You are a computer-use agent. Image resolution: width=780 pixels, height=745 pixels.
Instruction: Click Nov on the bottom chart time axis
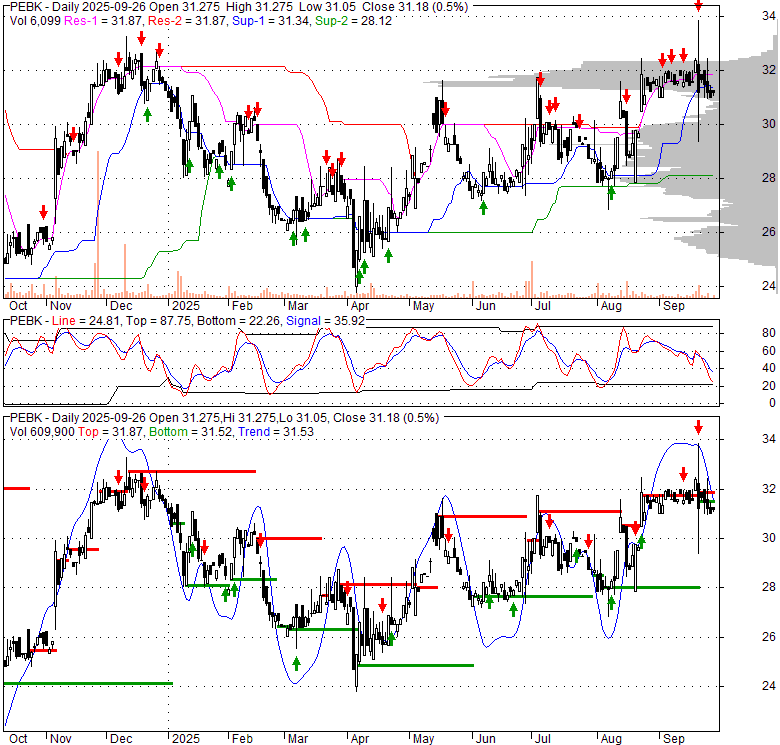coord(61,739)
